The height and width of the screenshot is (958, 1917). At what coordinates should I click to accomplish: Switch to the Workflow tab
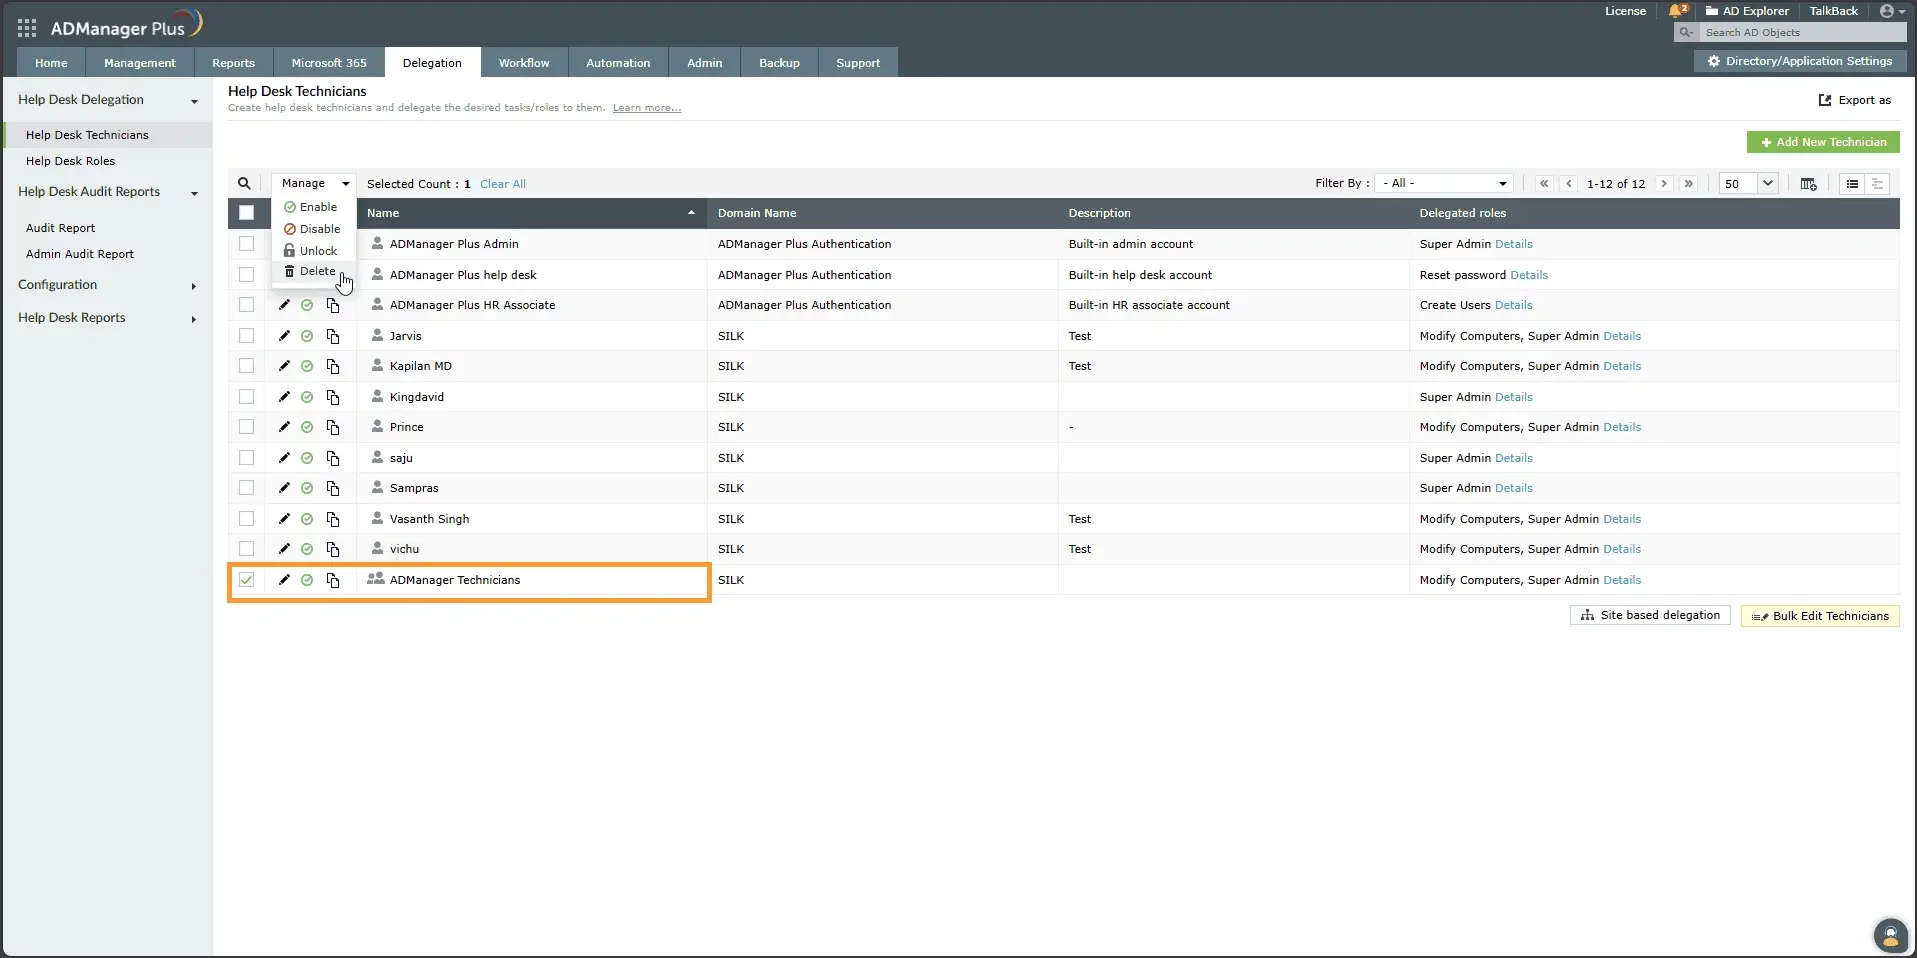coord(524,62)
